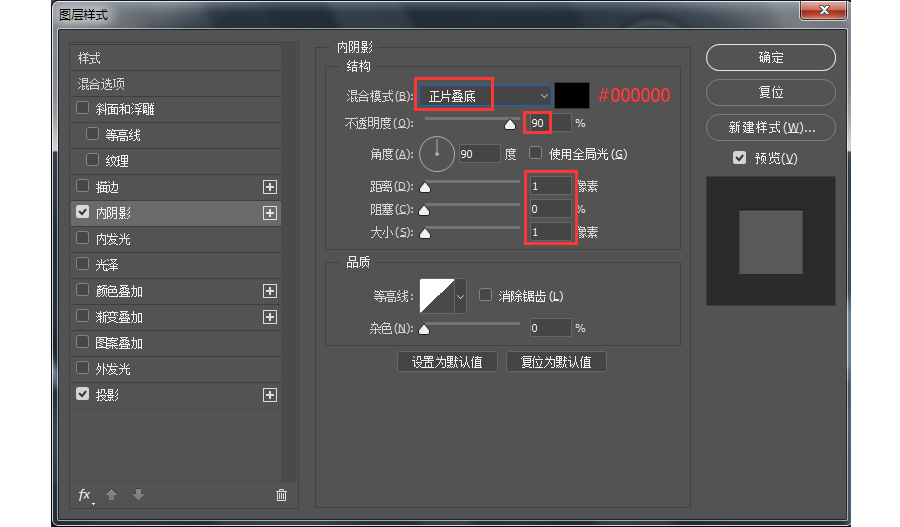Click the style preview thumbnail
This screenshot has width=900, height=527.
click(x=770, y=241)
